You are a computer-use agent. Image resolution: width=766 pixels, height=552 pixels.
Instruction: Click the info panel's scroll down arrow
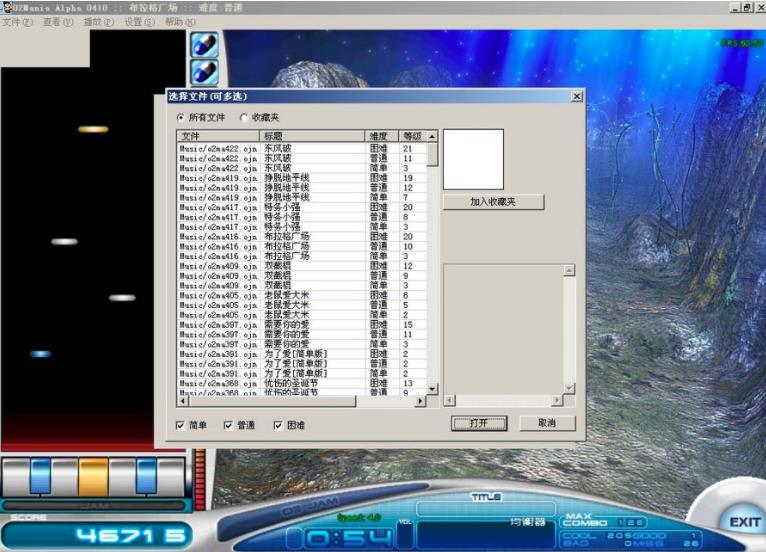coord(569,388)
